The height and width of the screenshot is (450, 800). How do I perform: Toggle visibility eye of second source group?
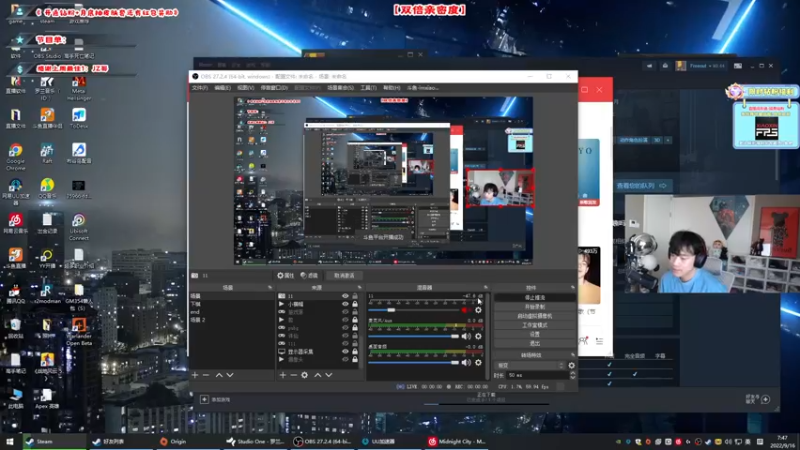pos(345,304)
